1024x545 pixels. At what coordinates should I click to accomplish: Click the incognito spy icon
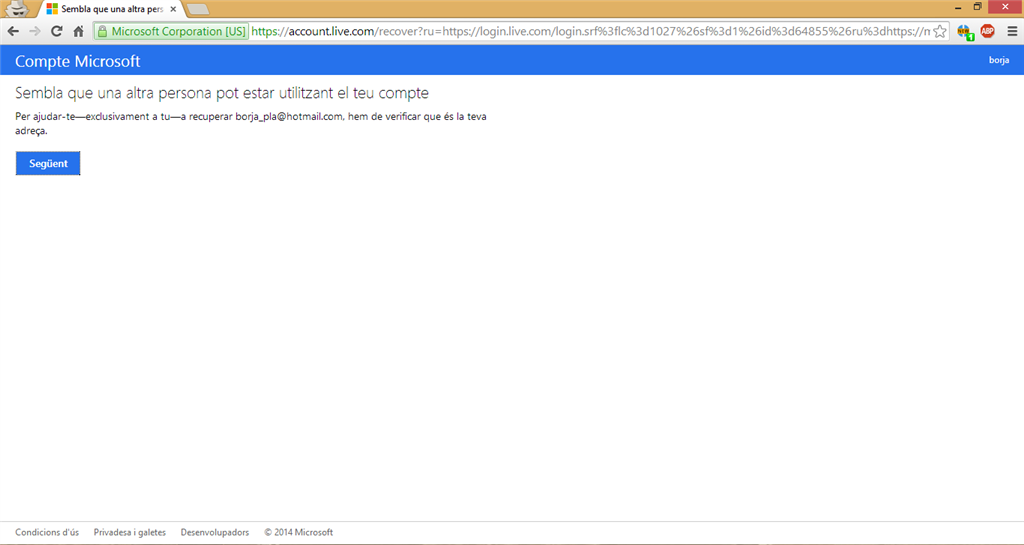pos(16,9)
